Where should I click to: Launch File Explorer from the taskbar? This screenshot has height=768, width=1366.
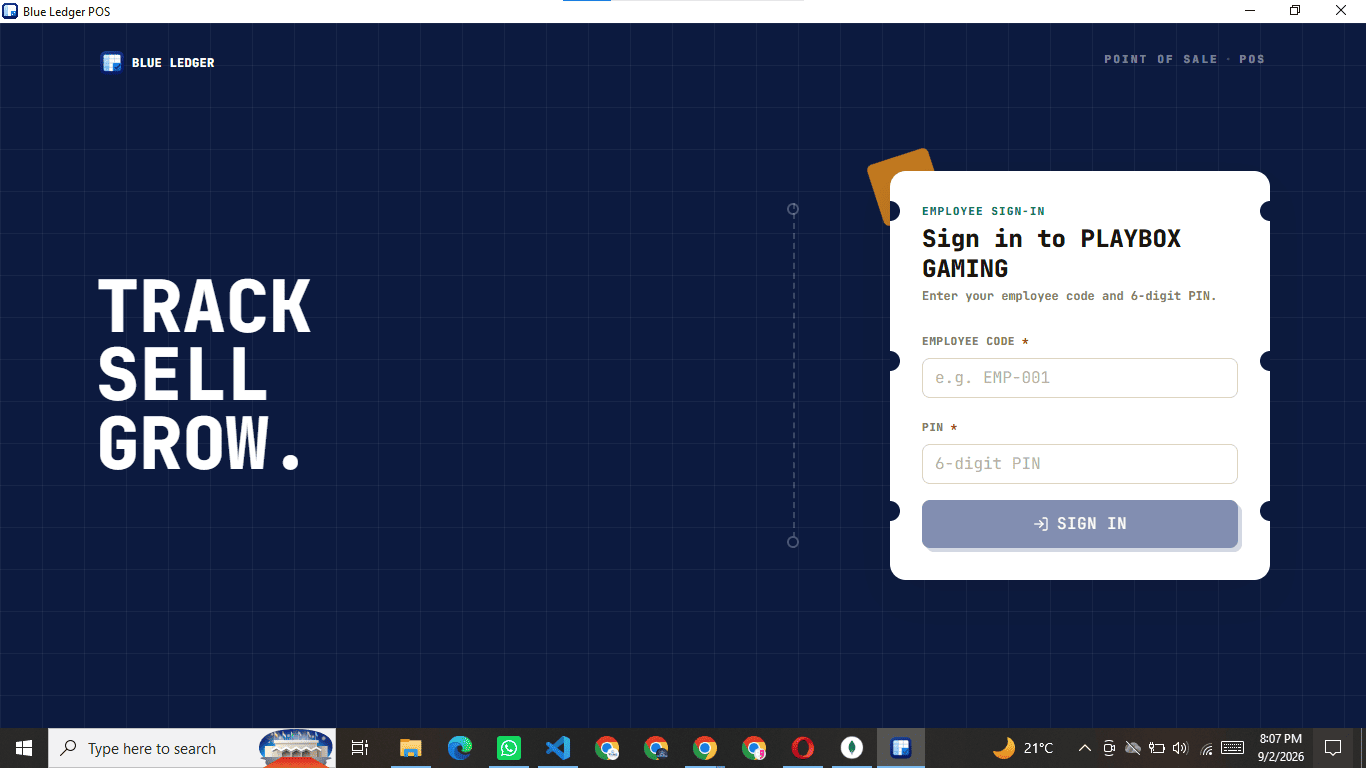pos(410,748)
